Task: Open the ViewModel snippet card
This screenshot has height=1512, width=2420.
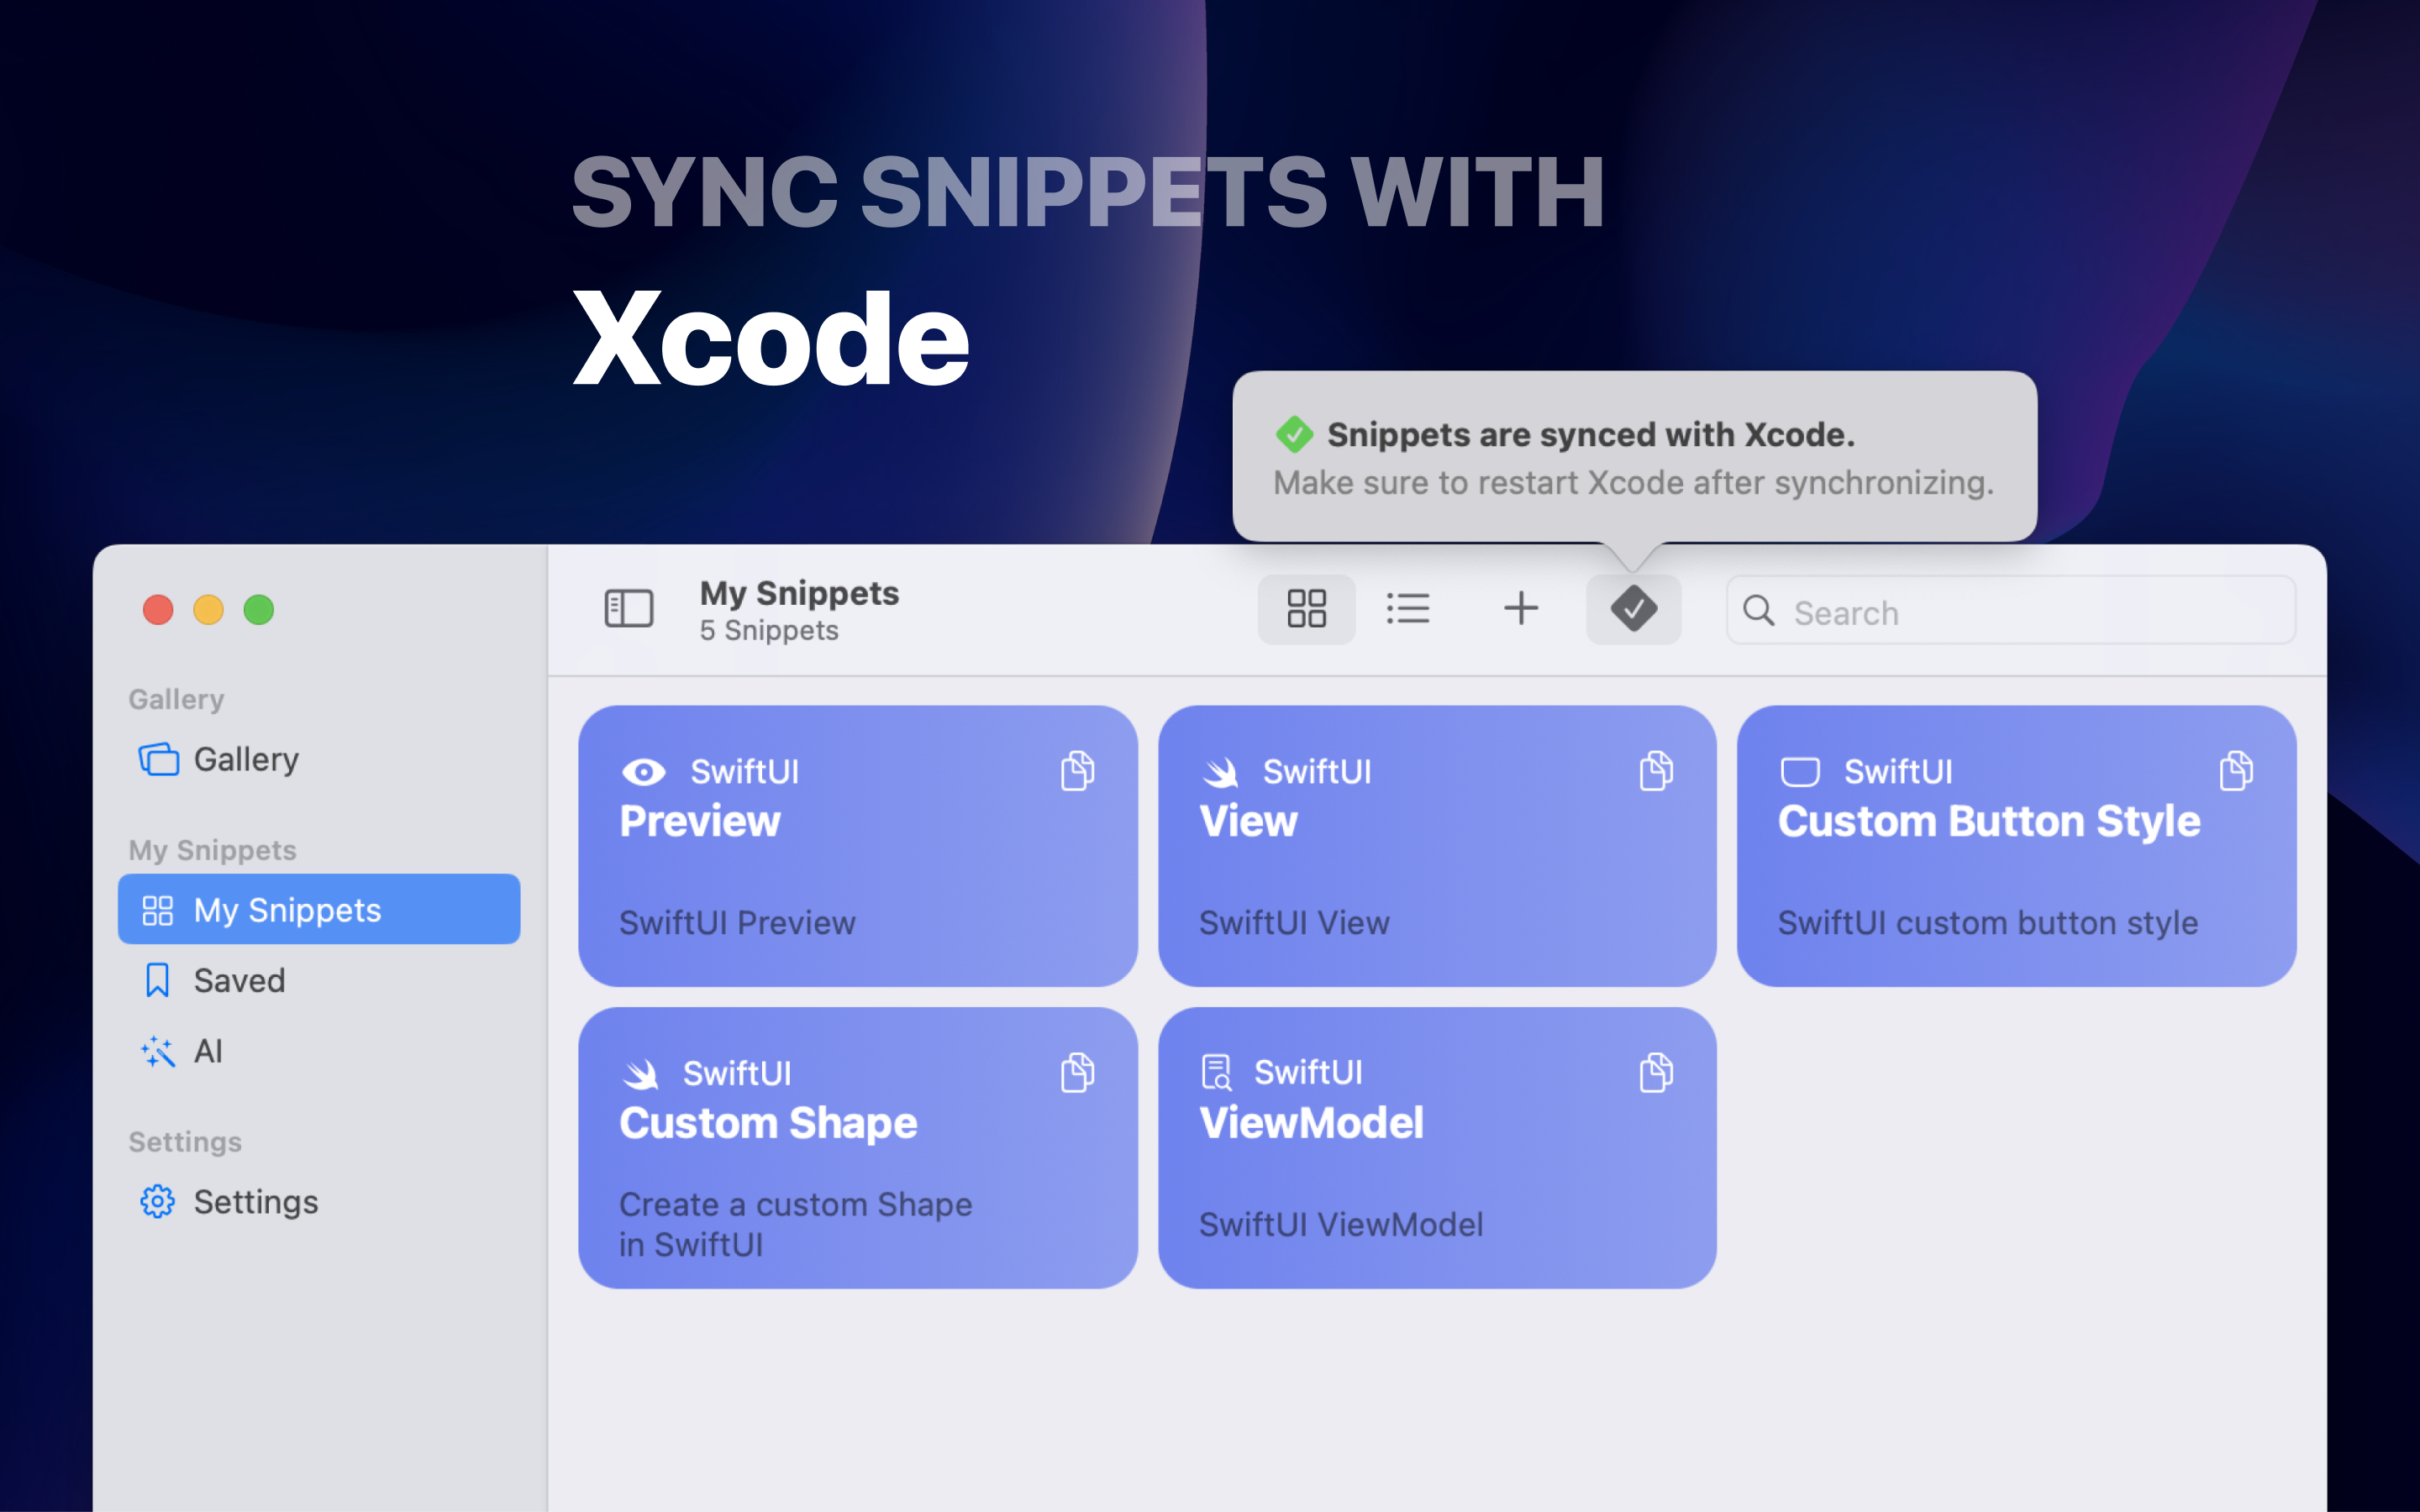Action: (x=1437, y=1147)
